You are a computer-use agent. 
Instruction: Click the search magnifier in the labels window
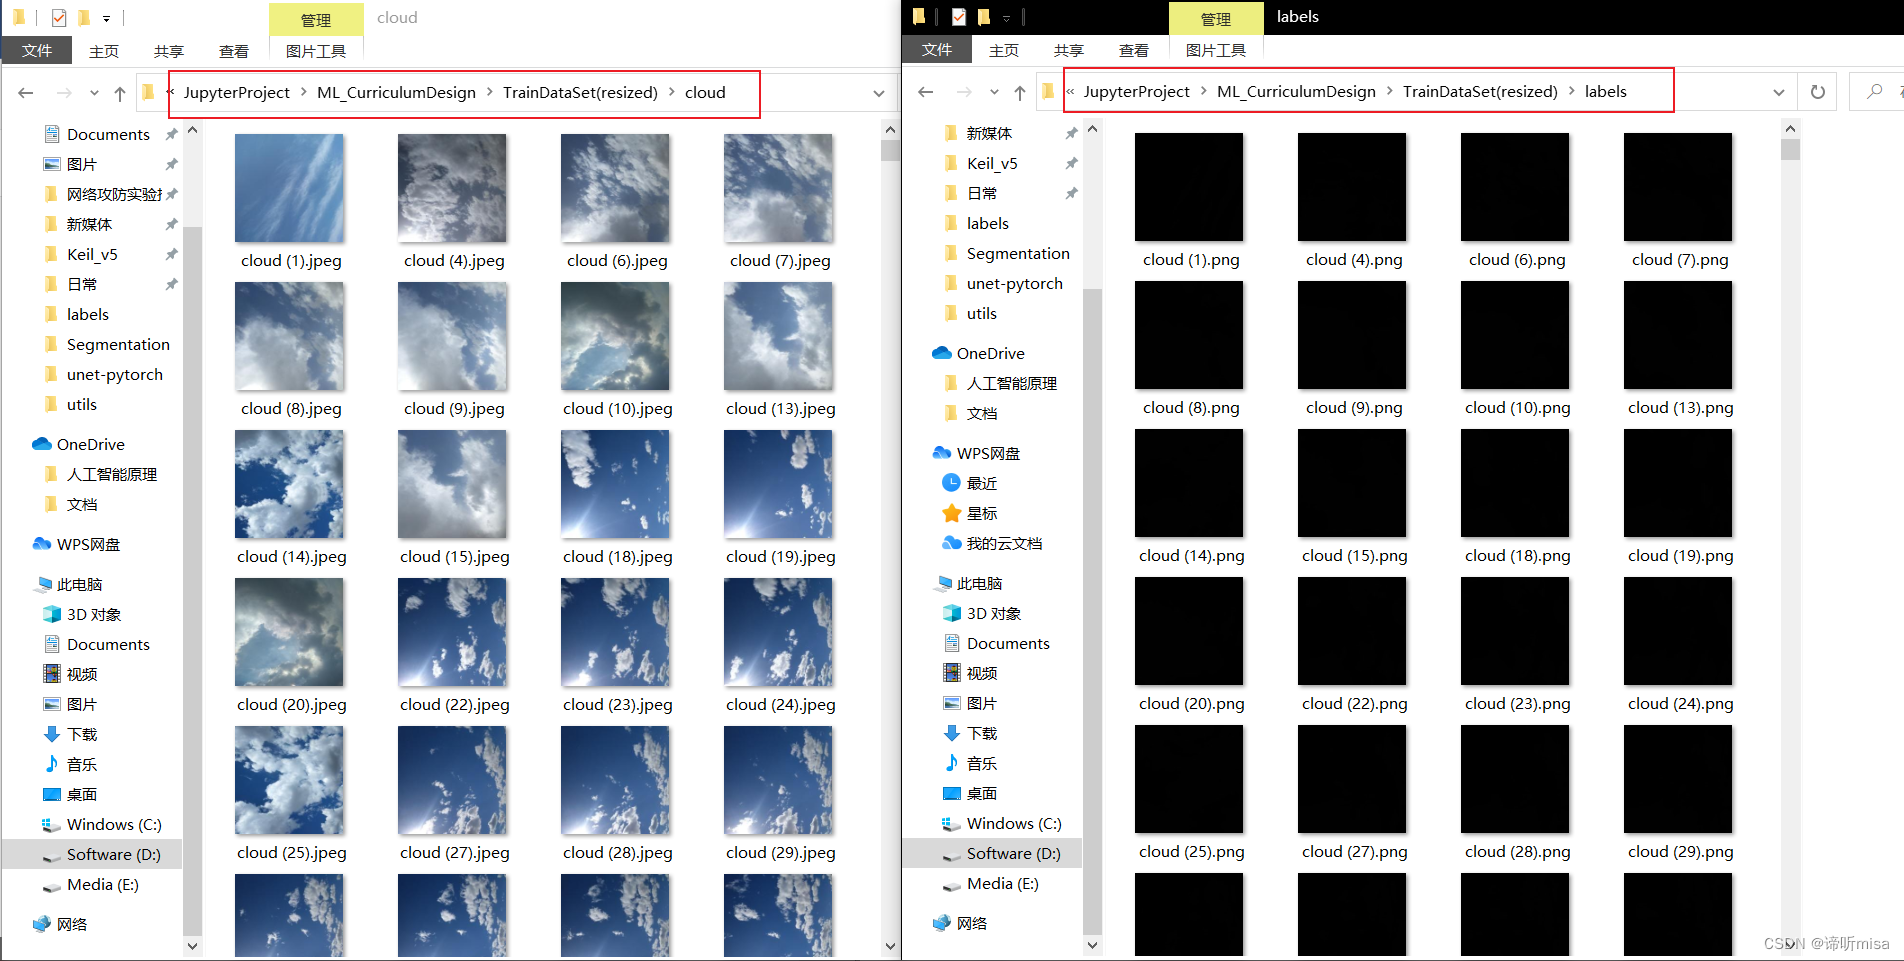pyautogui.click(x=1874, y=92)
